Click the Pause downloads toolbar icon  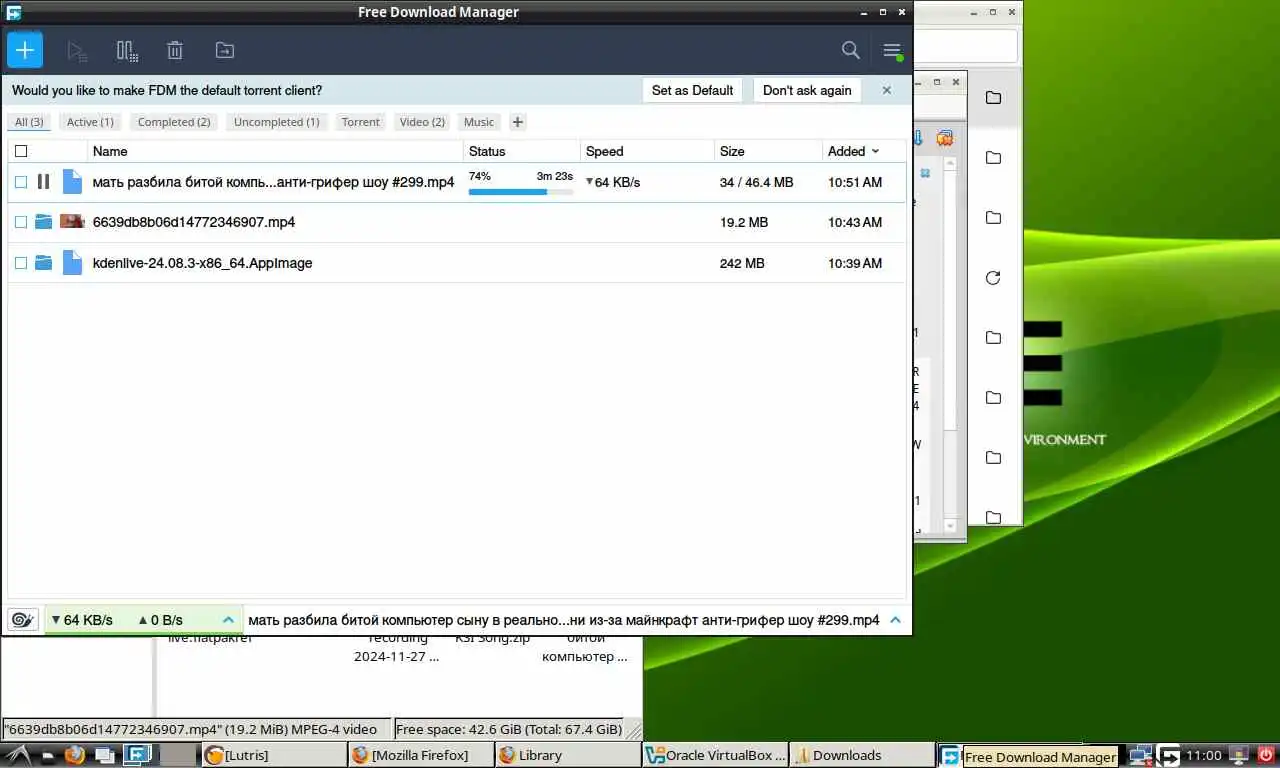(x=127, y=50)
